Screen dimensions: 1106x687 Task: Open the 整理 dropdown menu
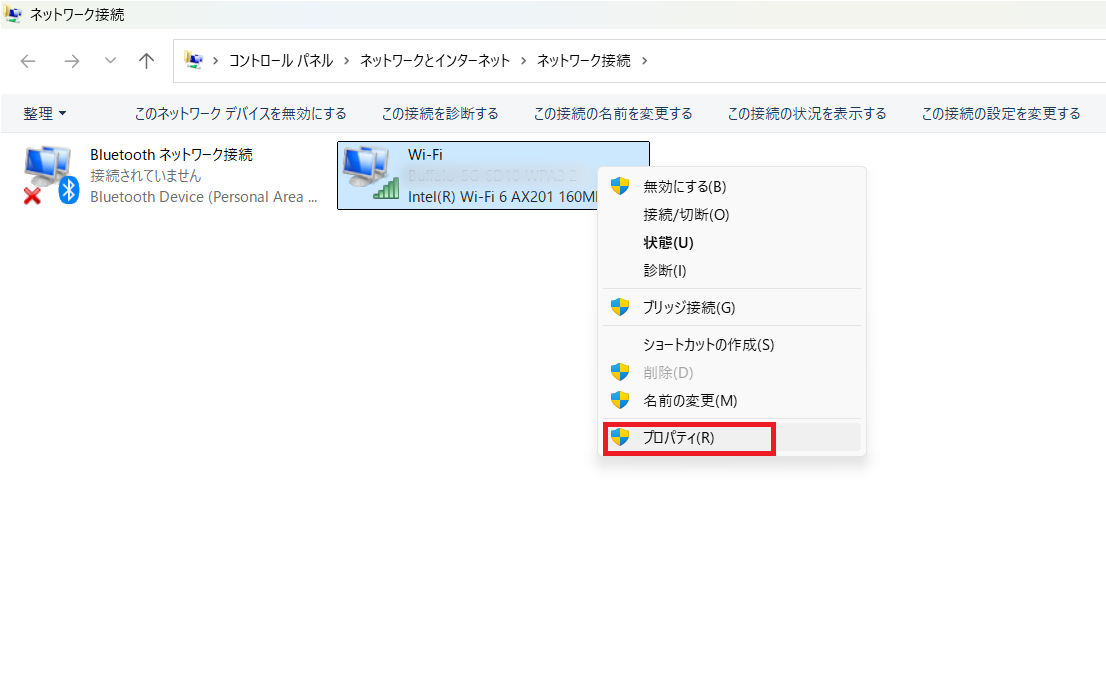(x=44, y=114)
